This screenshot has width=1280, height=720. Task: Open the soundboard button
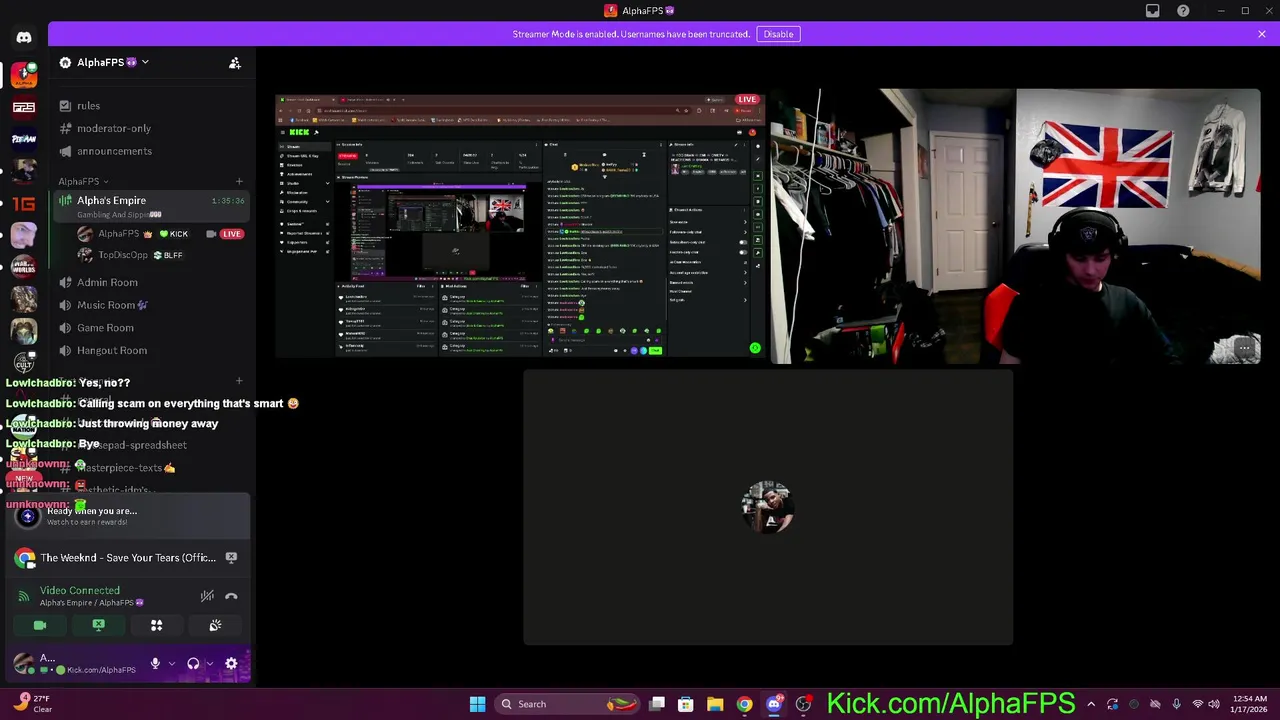[x=215, y=625]
